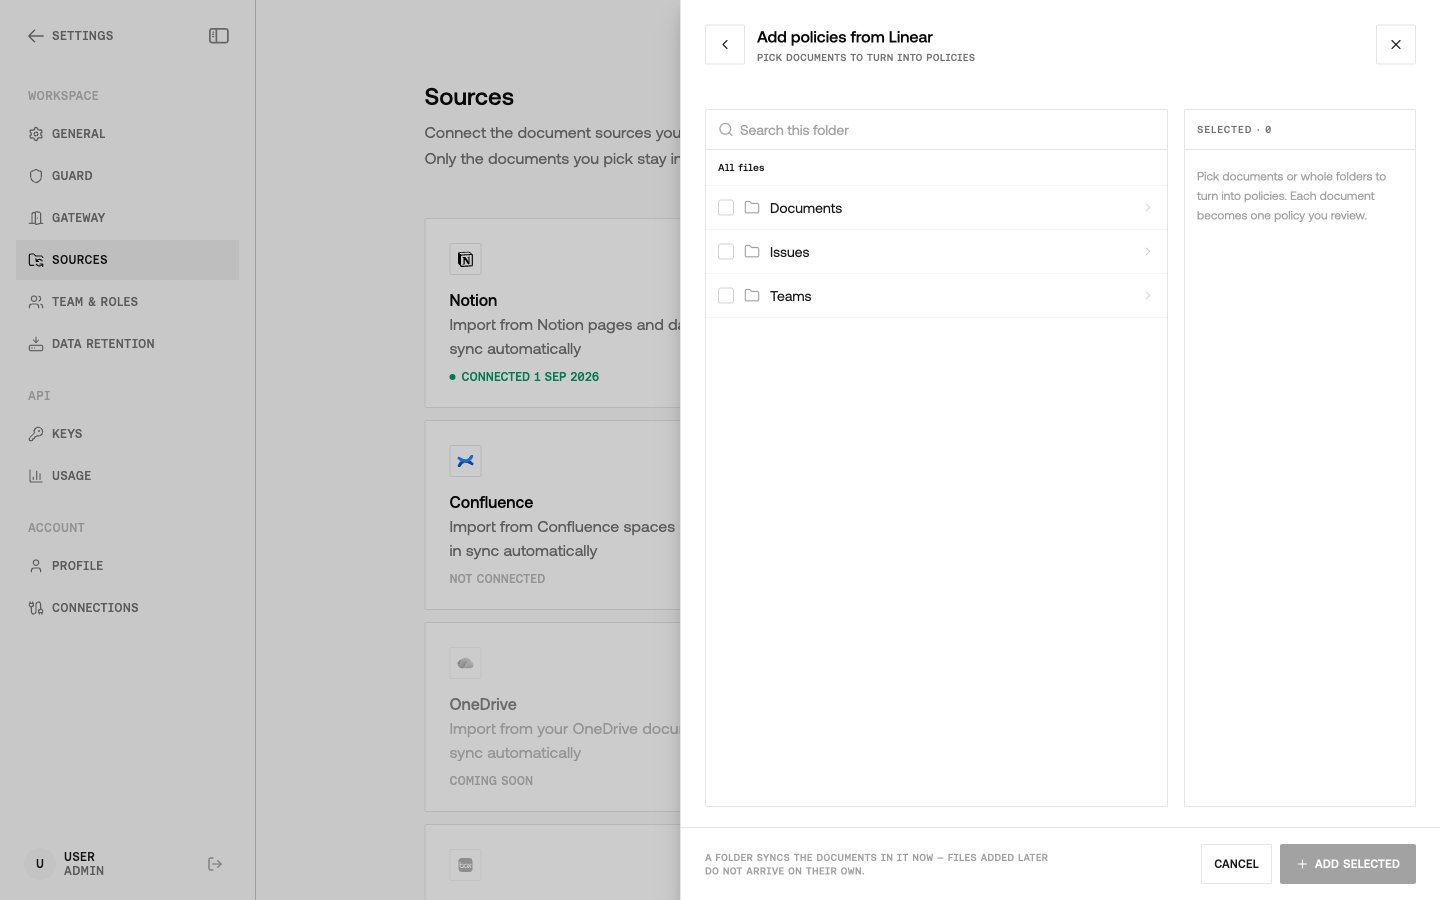
Task: View the API Usage page
Action: point(127,476)
